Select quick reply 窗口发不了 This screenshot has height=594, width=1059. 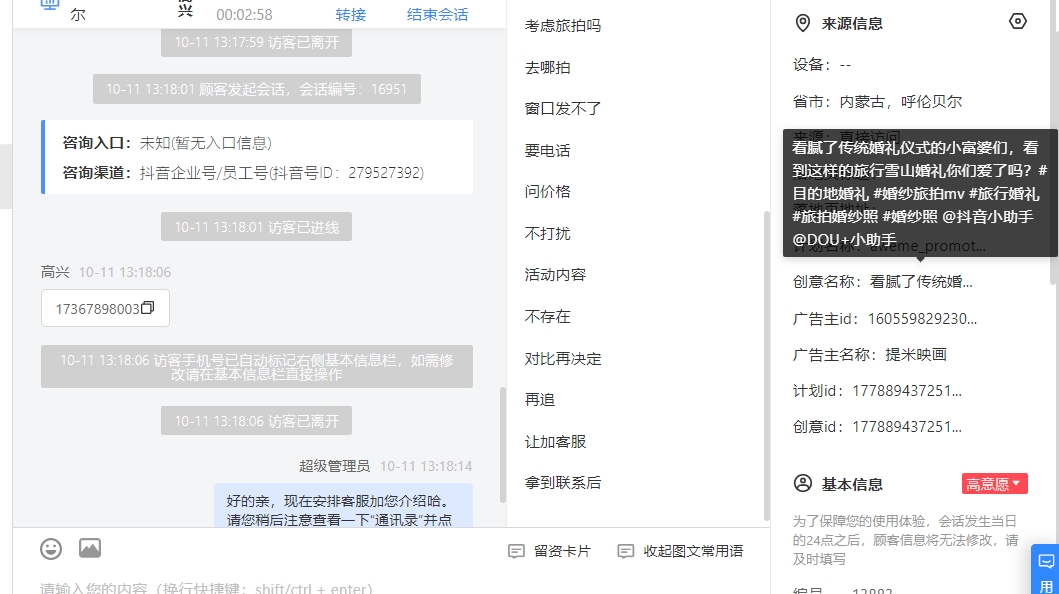(x=563, y=109)
